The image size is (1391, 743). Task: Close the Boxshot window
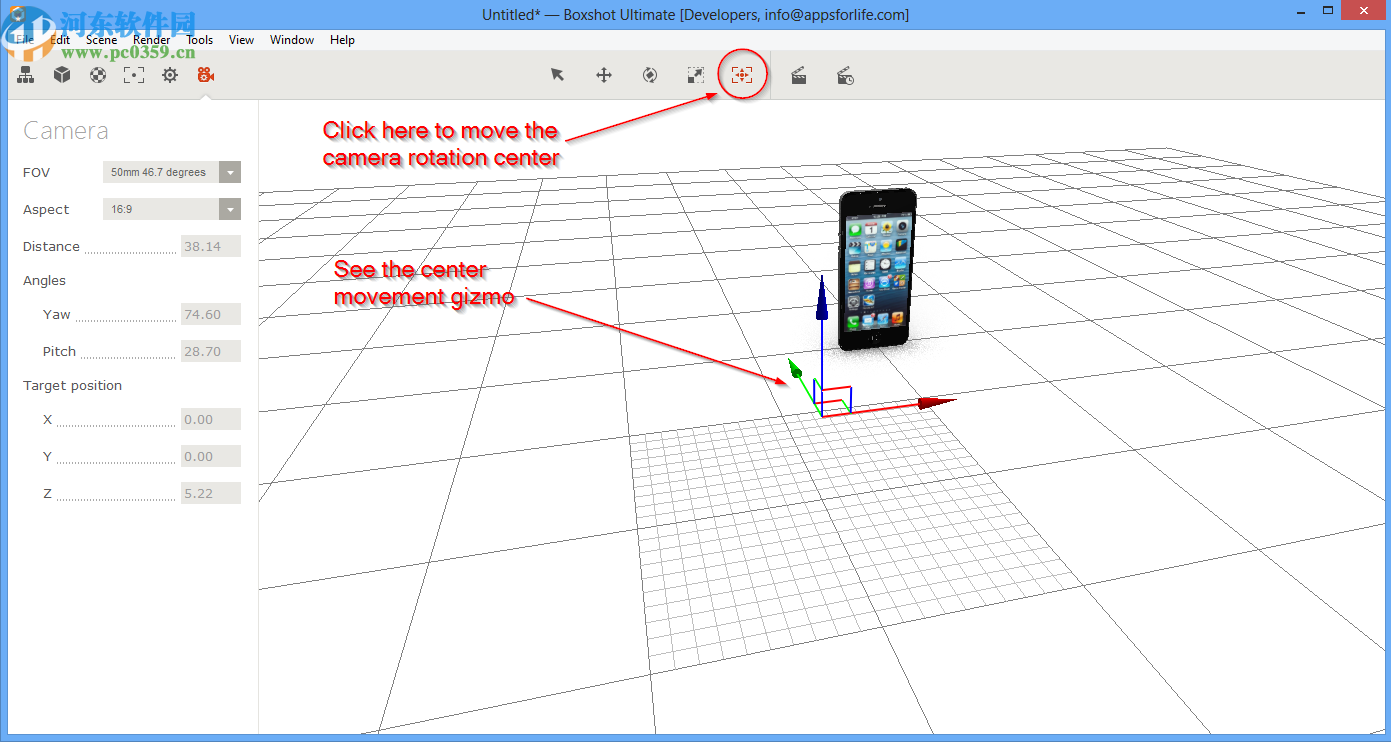[1365, 10]
